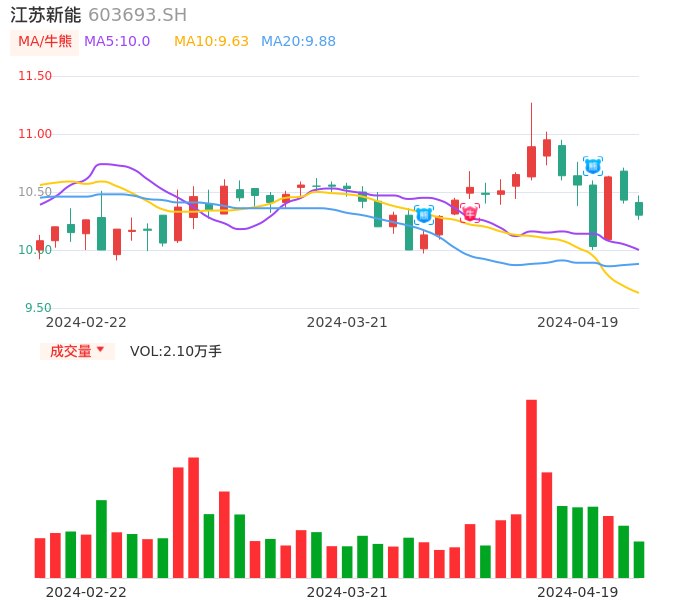Click the MA20 blue line legend
686x606 pixels.
coord(298,42)
